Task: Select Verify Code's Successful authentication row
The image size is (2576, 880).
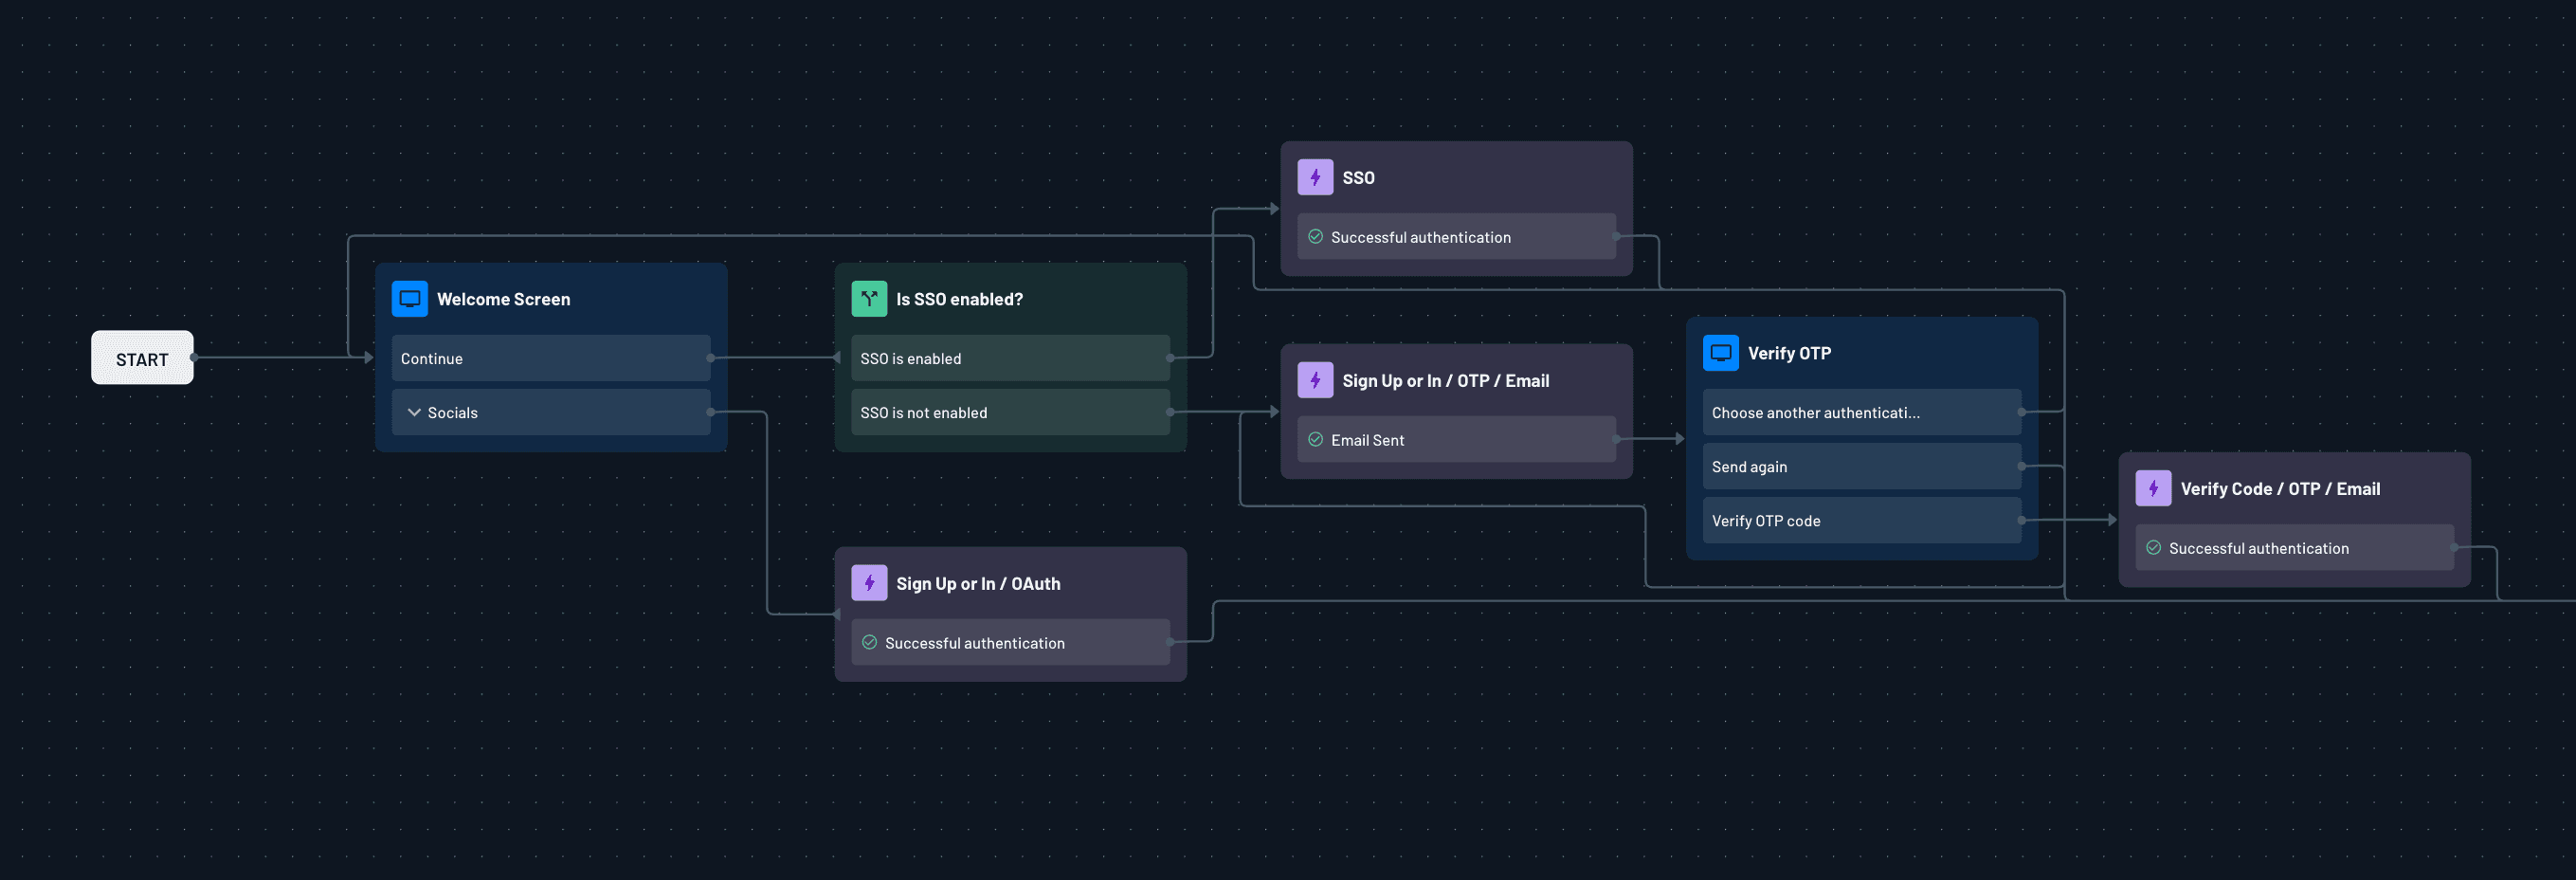Action: 2293,548
